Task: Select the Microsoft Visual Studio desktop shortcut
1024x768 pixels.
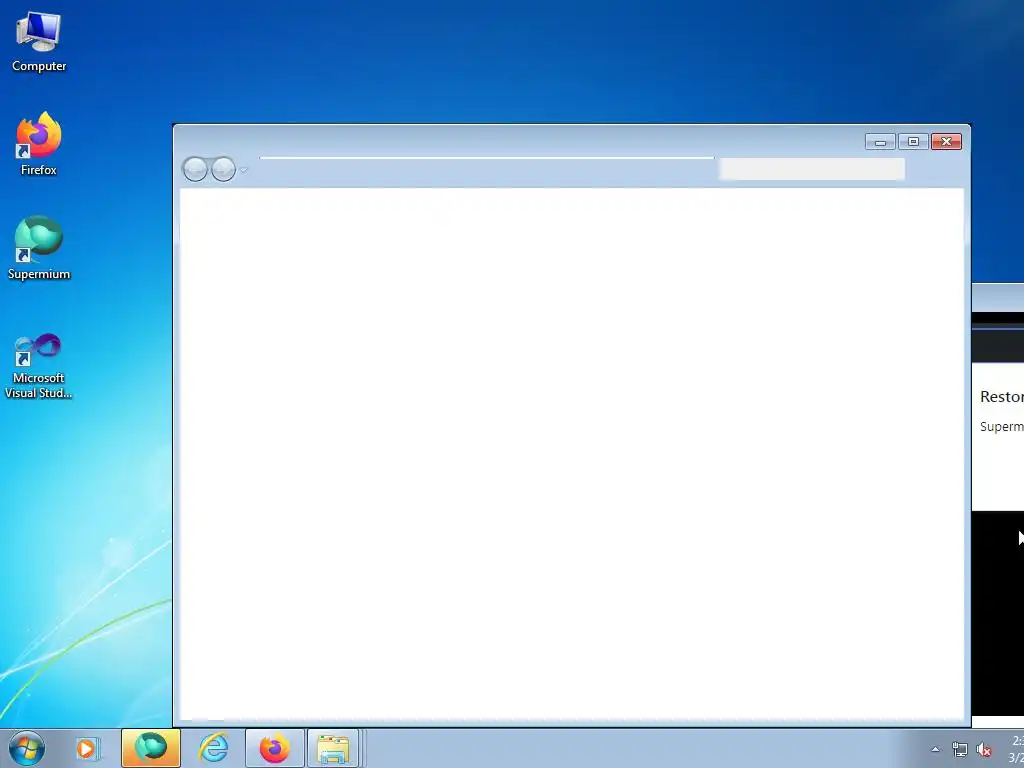Action: coord(39,366)
